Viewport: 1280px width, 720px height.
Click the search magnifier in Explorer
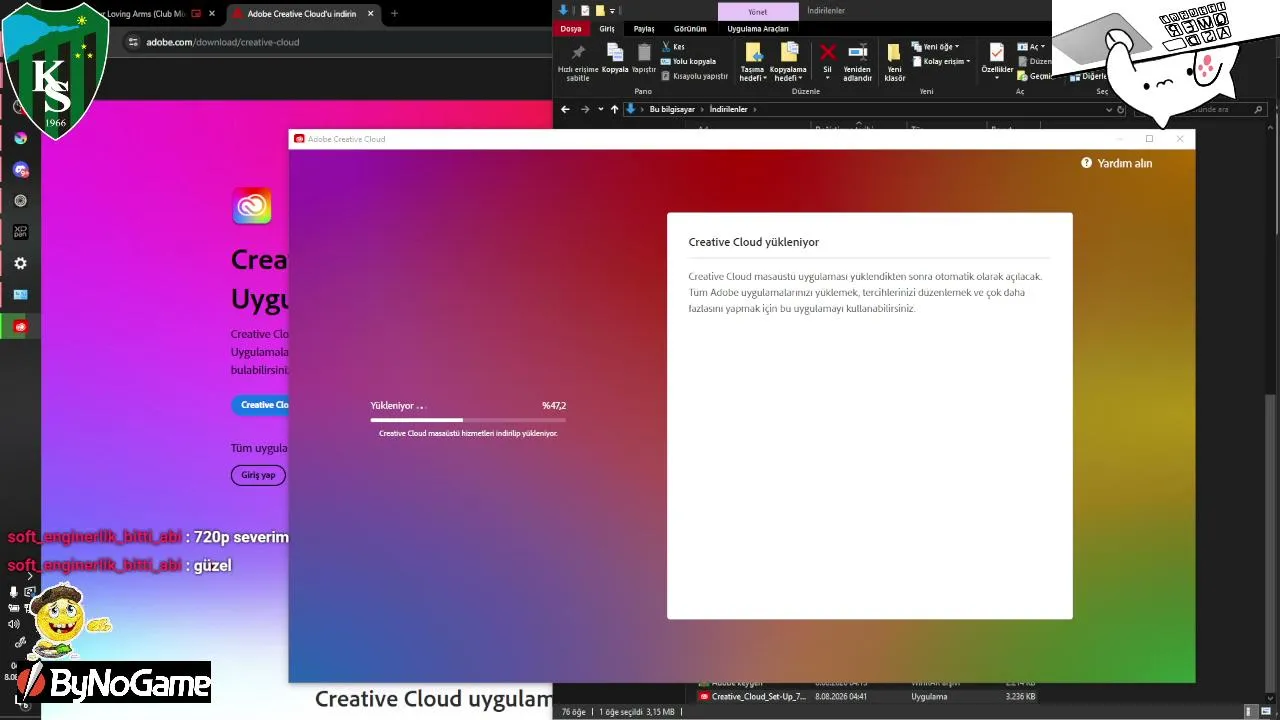(1258, 109)
